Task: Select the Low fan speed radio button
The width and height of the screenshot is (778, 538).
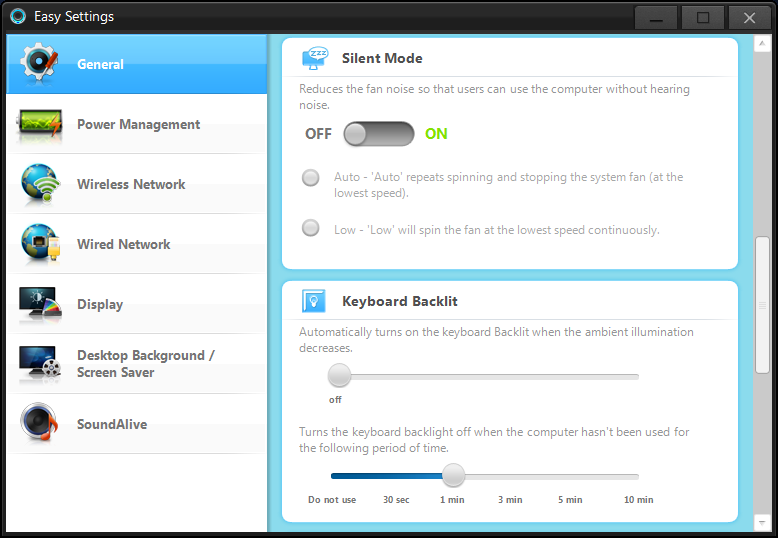Action: tap(311, 227)
